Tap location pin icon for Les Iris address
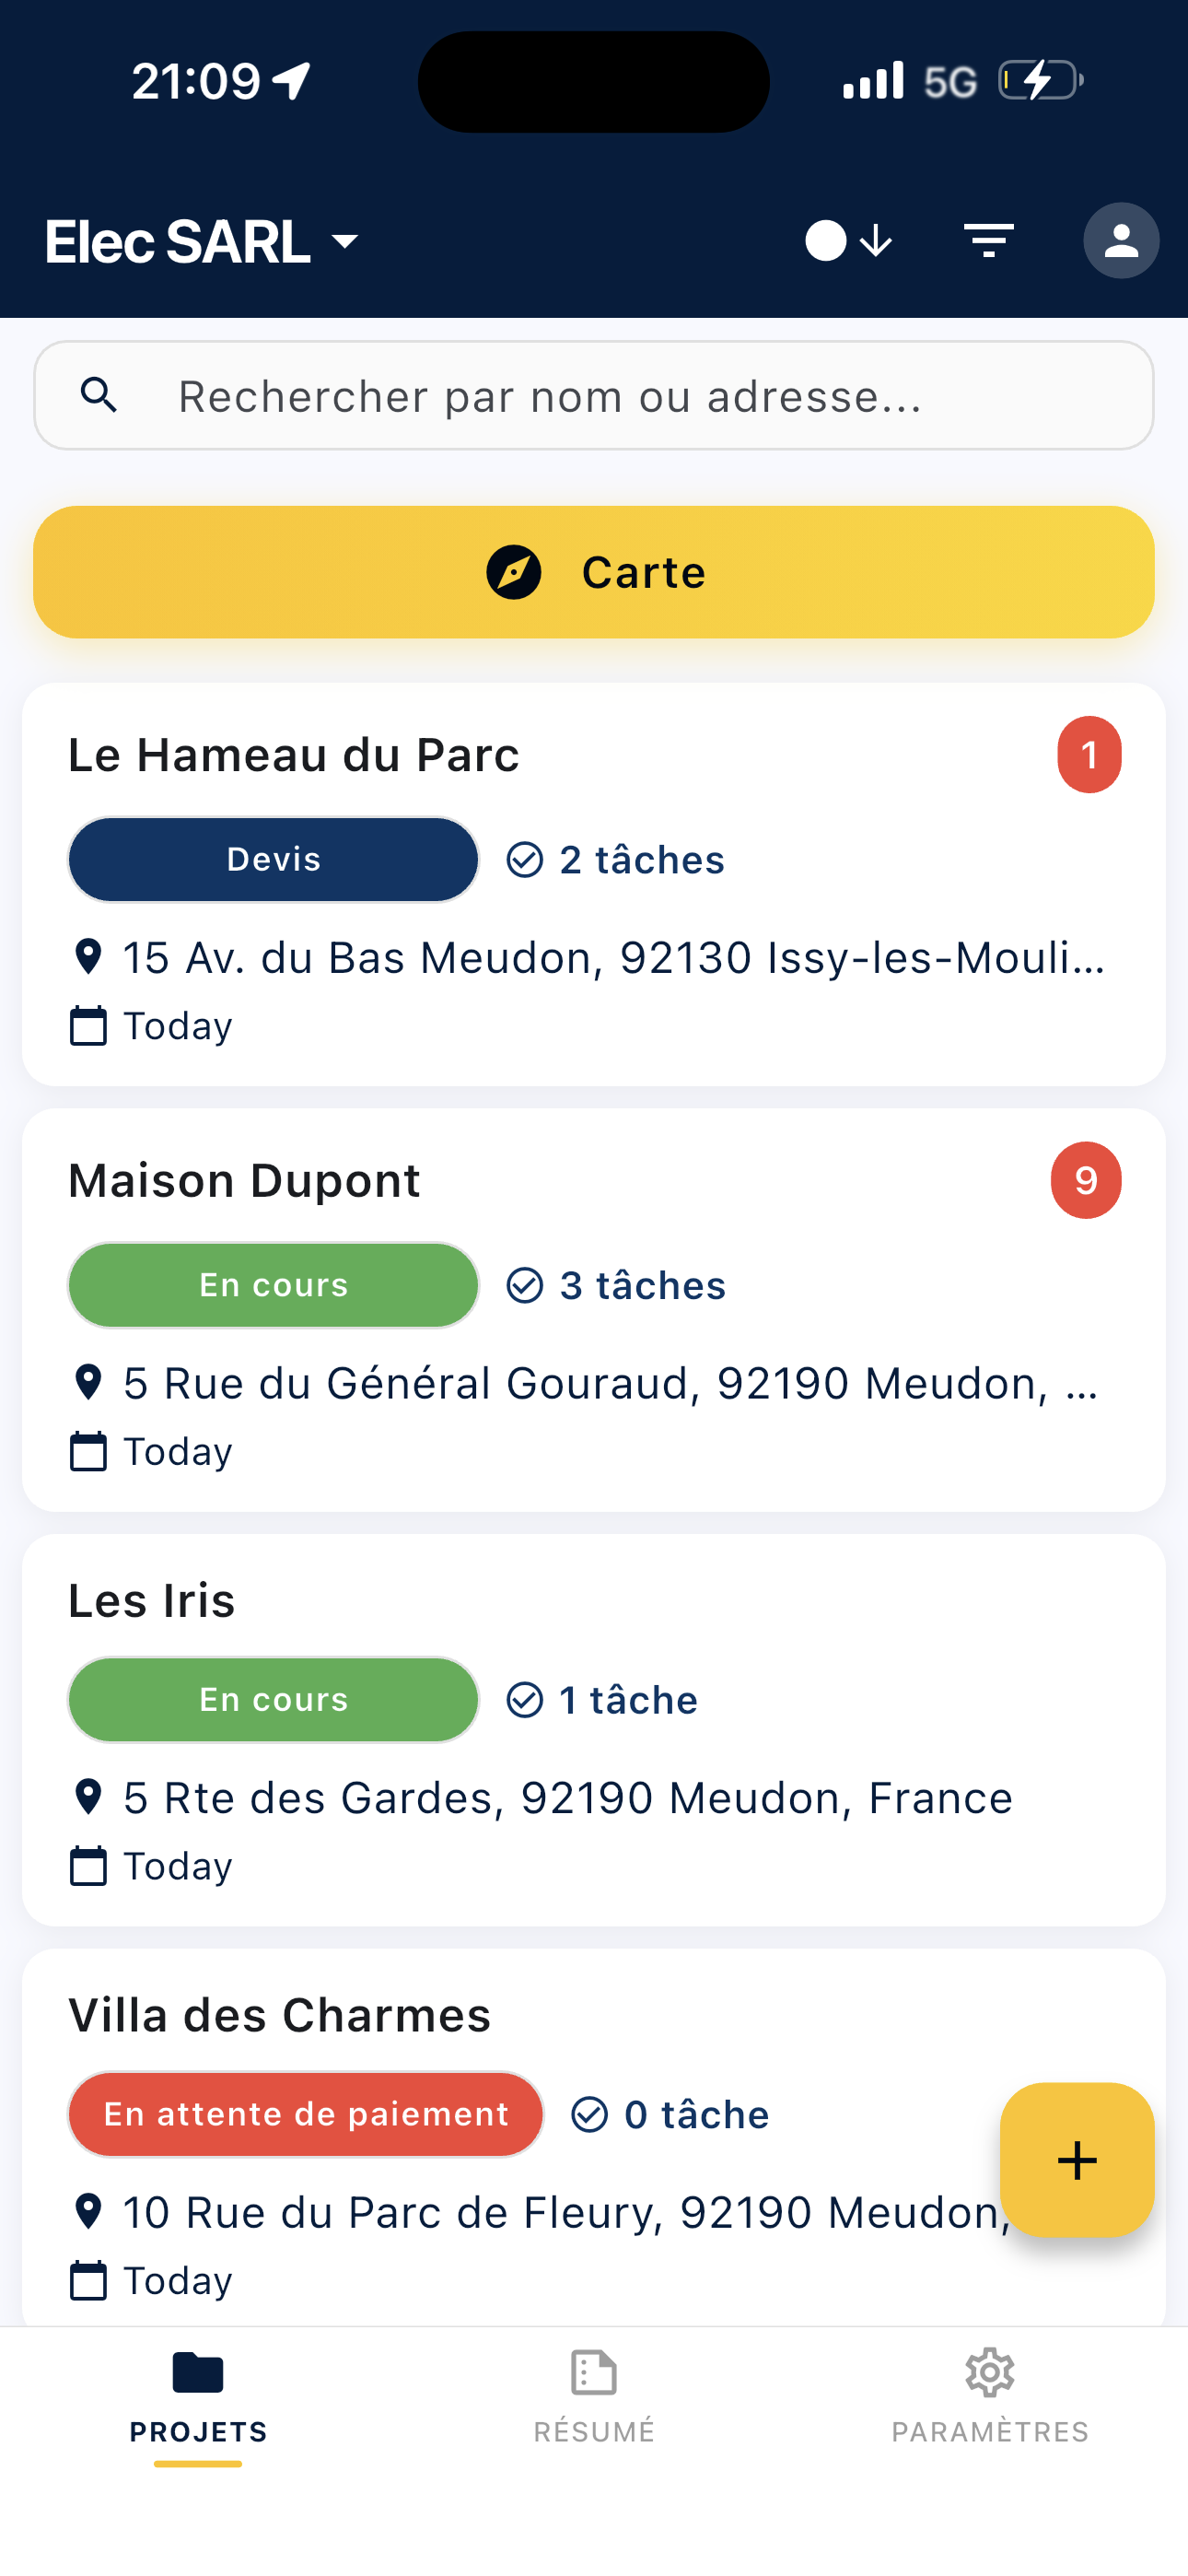Screen dimensions: 1188x2576 tap(88, 1797)
